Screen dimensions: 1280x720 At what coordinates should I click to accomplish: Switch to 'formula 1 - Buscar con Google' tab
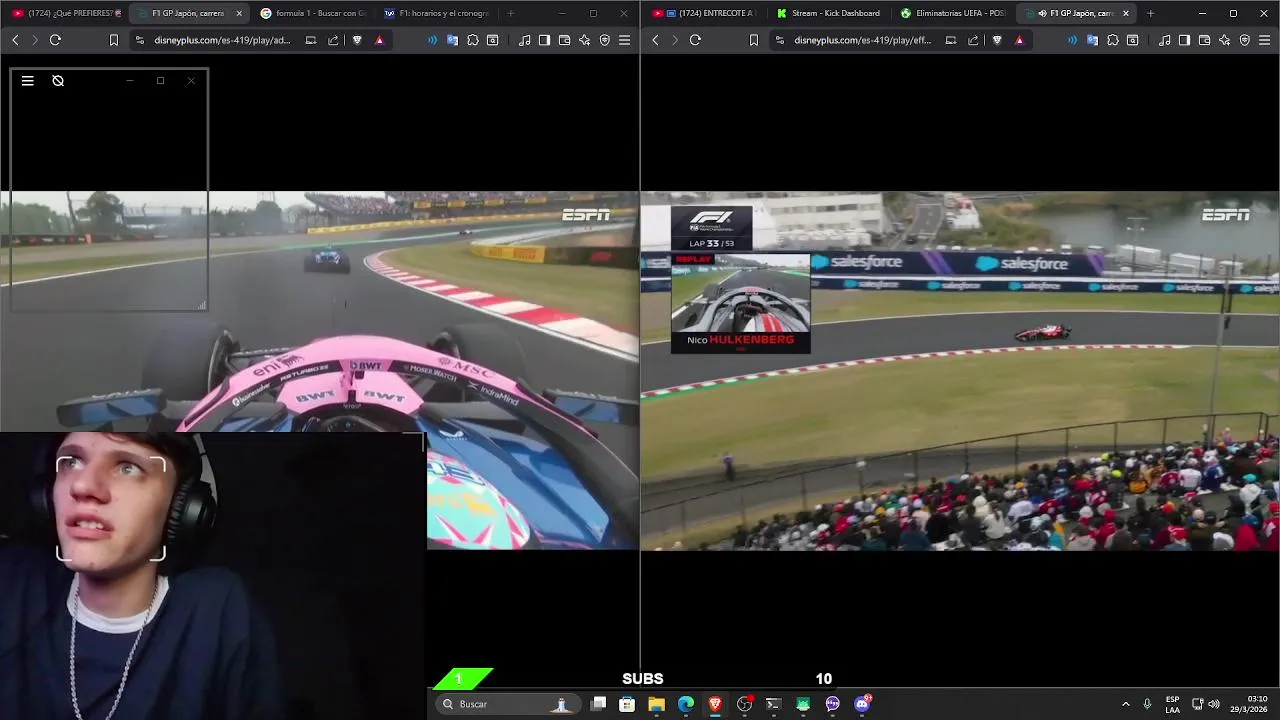click(313, 13)
